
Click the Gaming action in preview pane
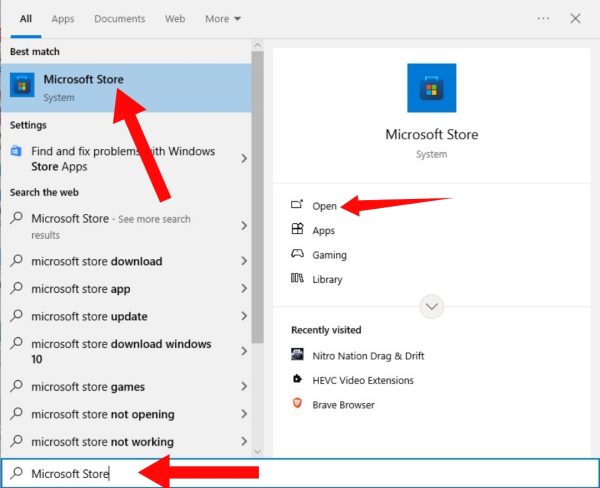329,255
